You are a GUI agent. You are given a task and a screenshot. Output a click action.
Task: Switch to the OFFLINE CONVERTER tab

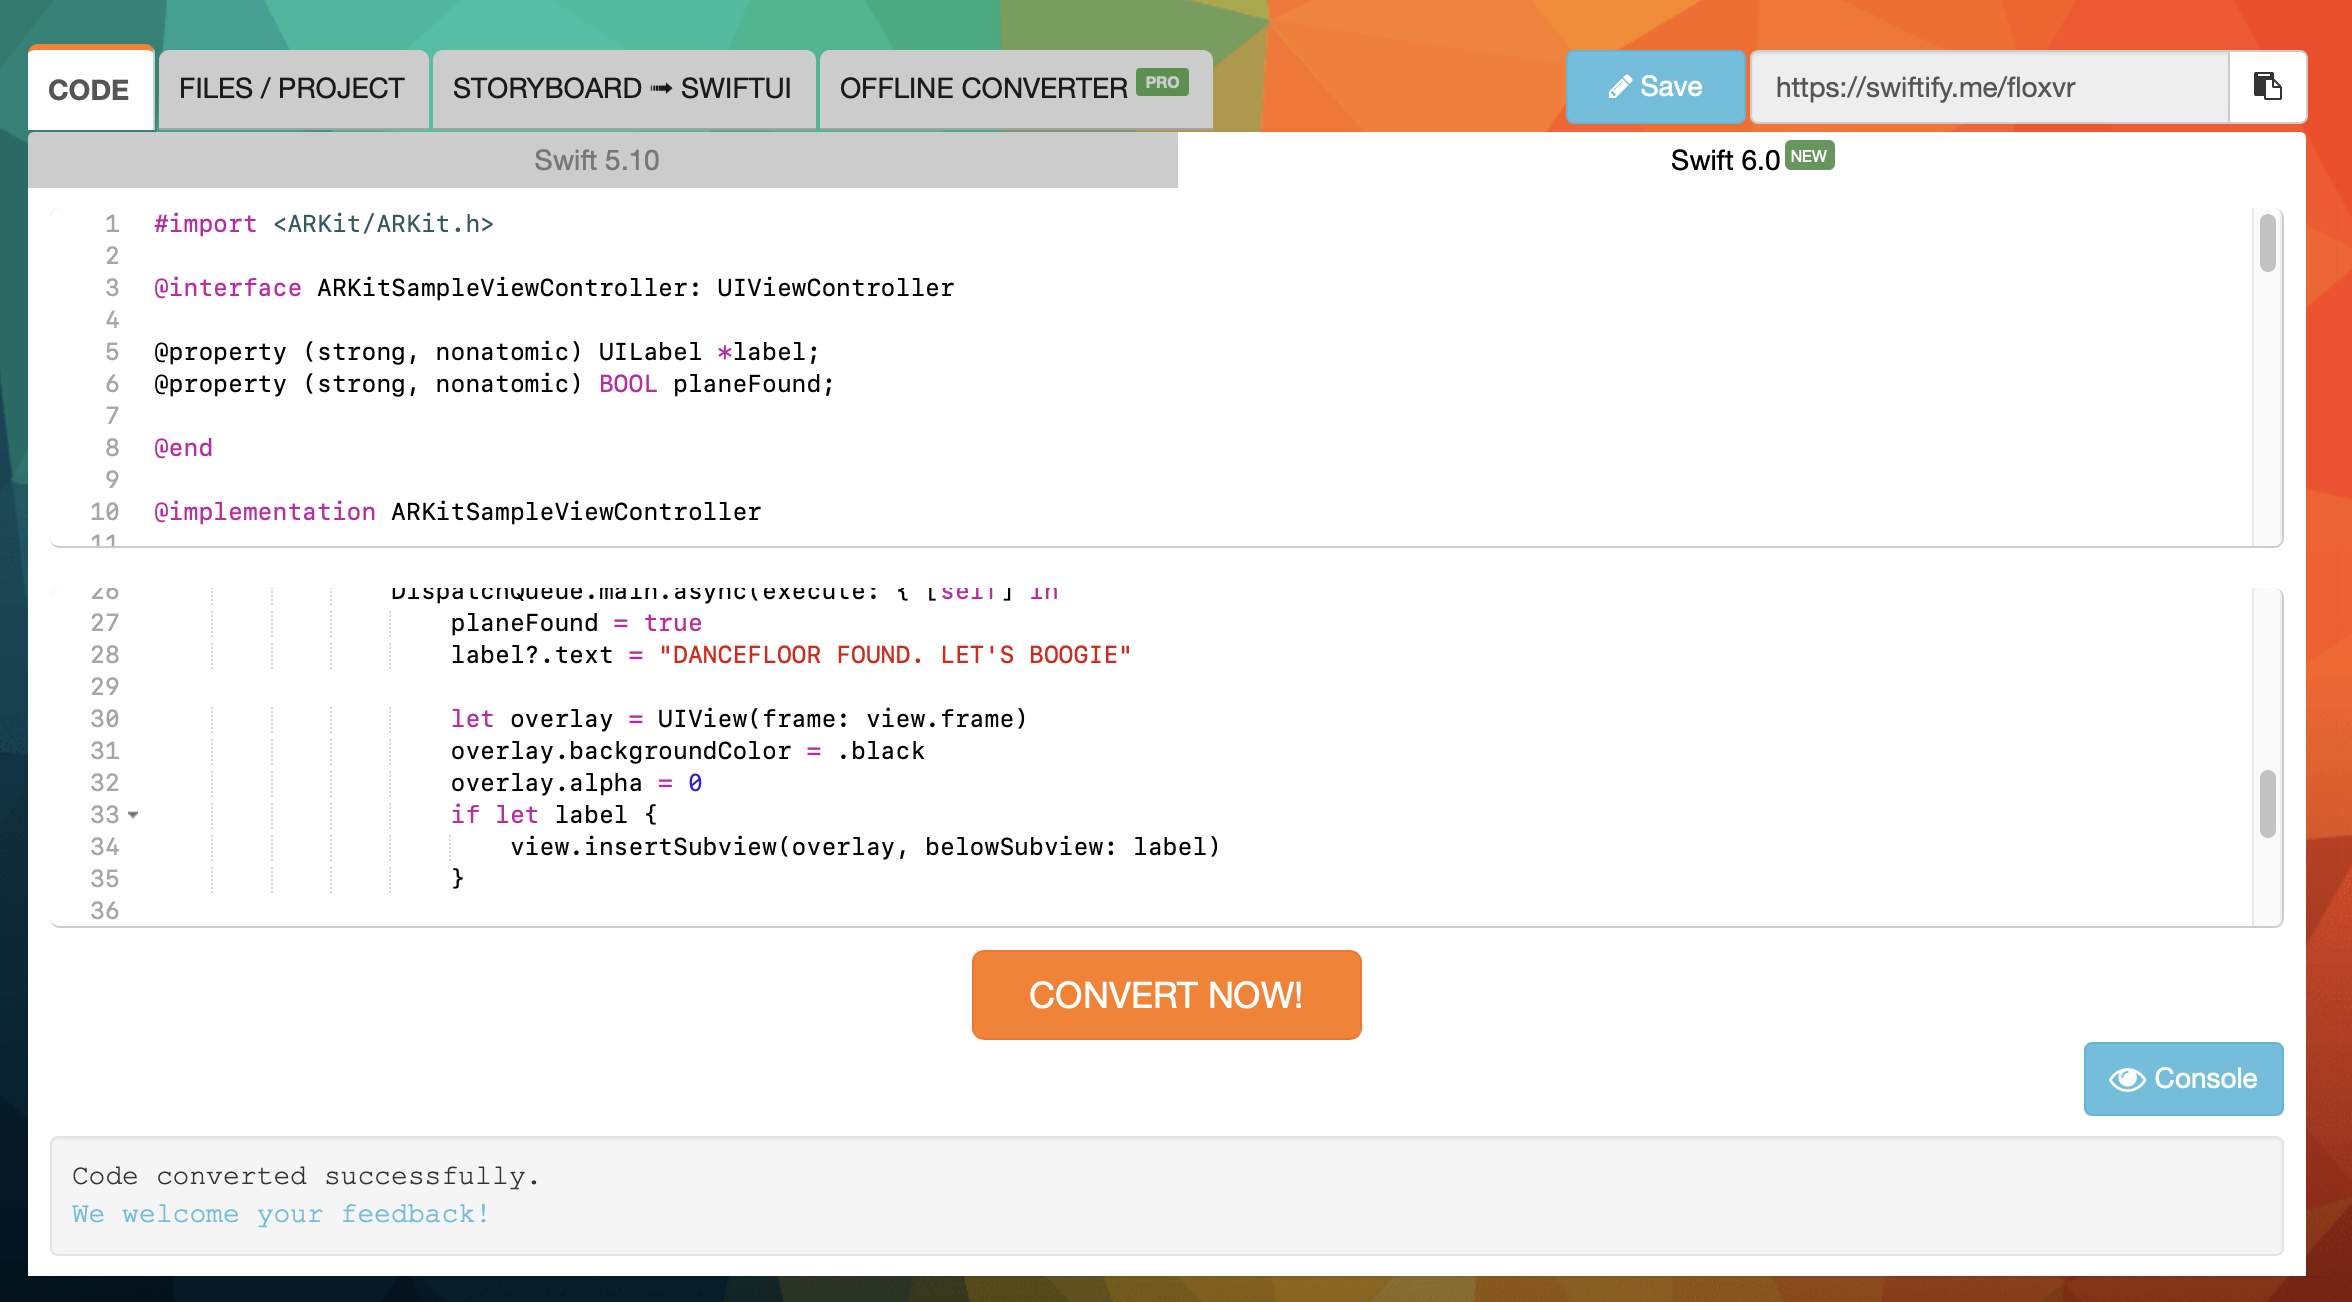pyautogui.click(x=984, y=88)
